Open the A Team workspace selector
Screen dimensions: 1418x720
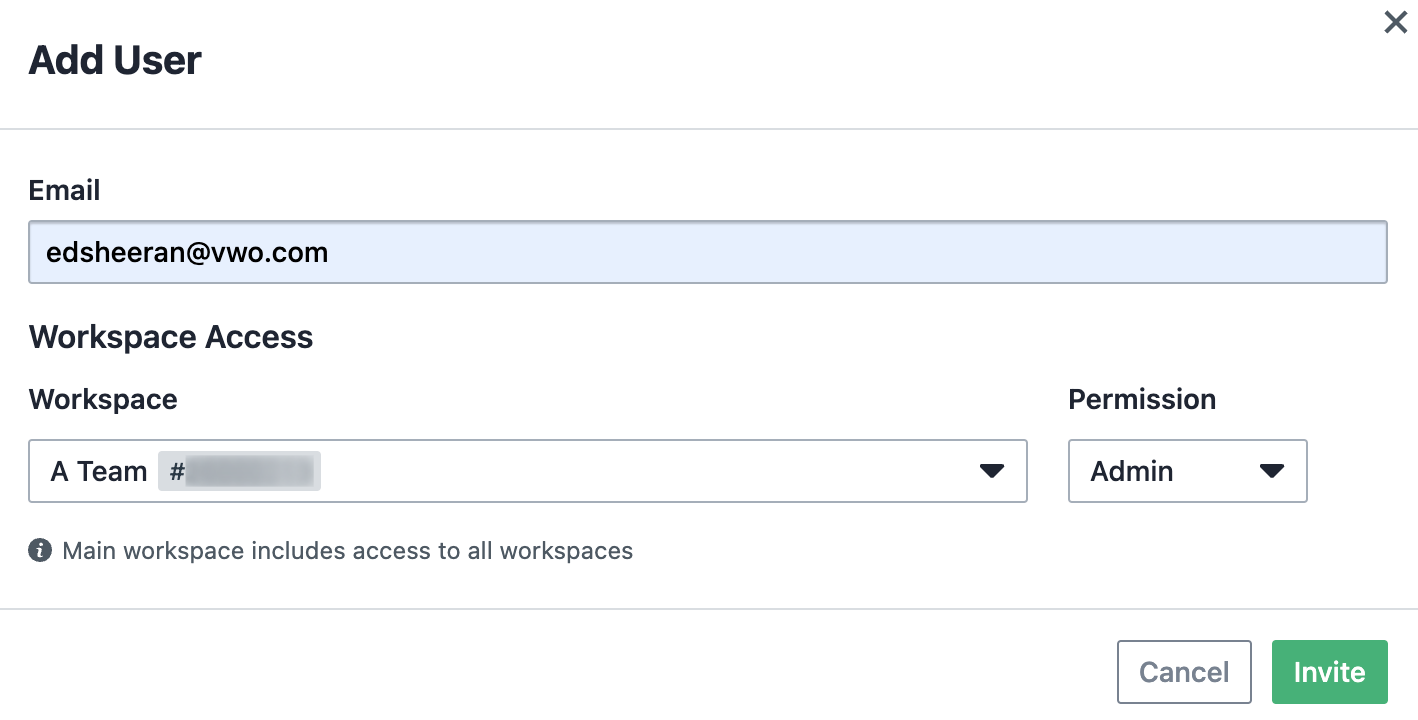click(528, 470)
